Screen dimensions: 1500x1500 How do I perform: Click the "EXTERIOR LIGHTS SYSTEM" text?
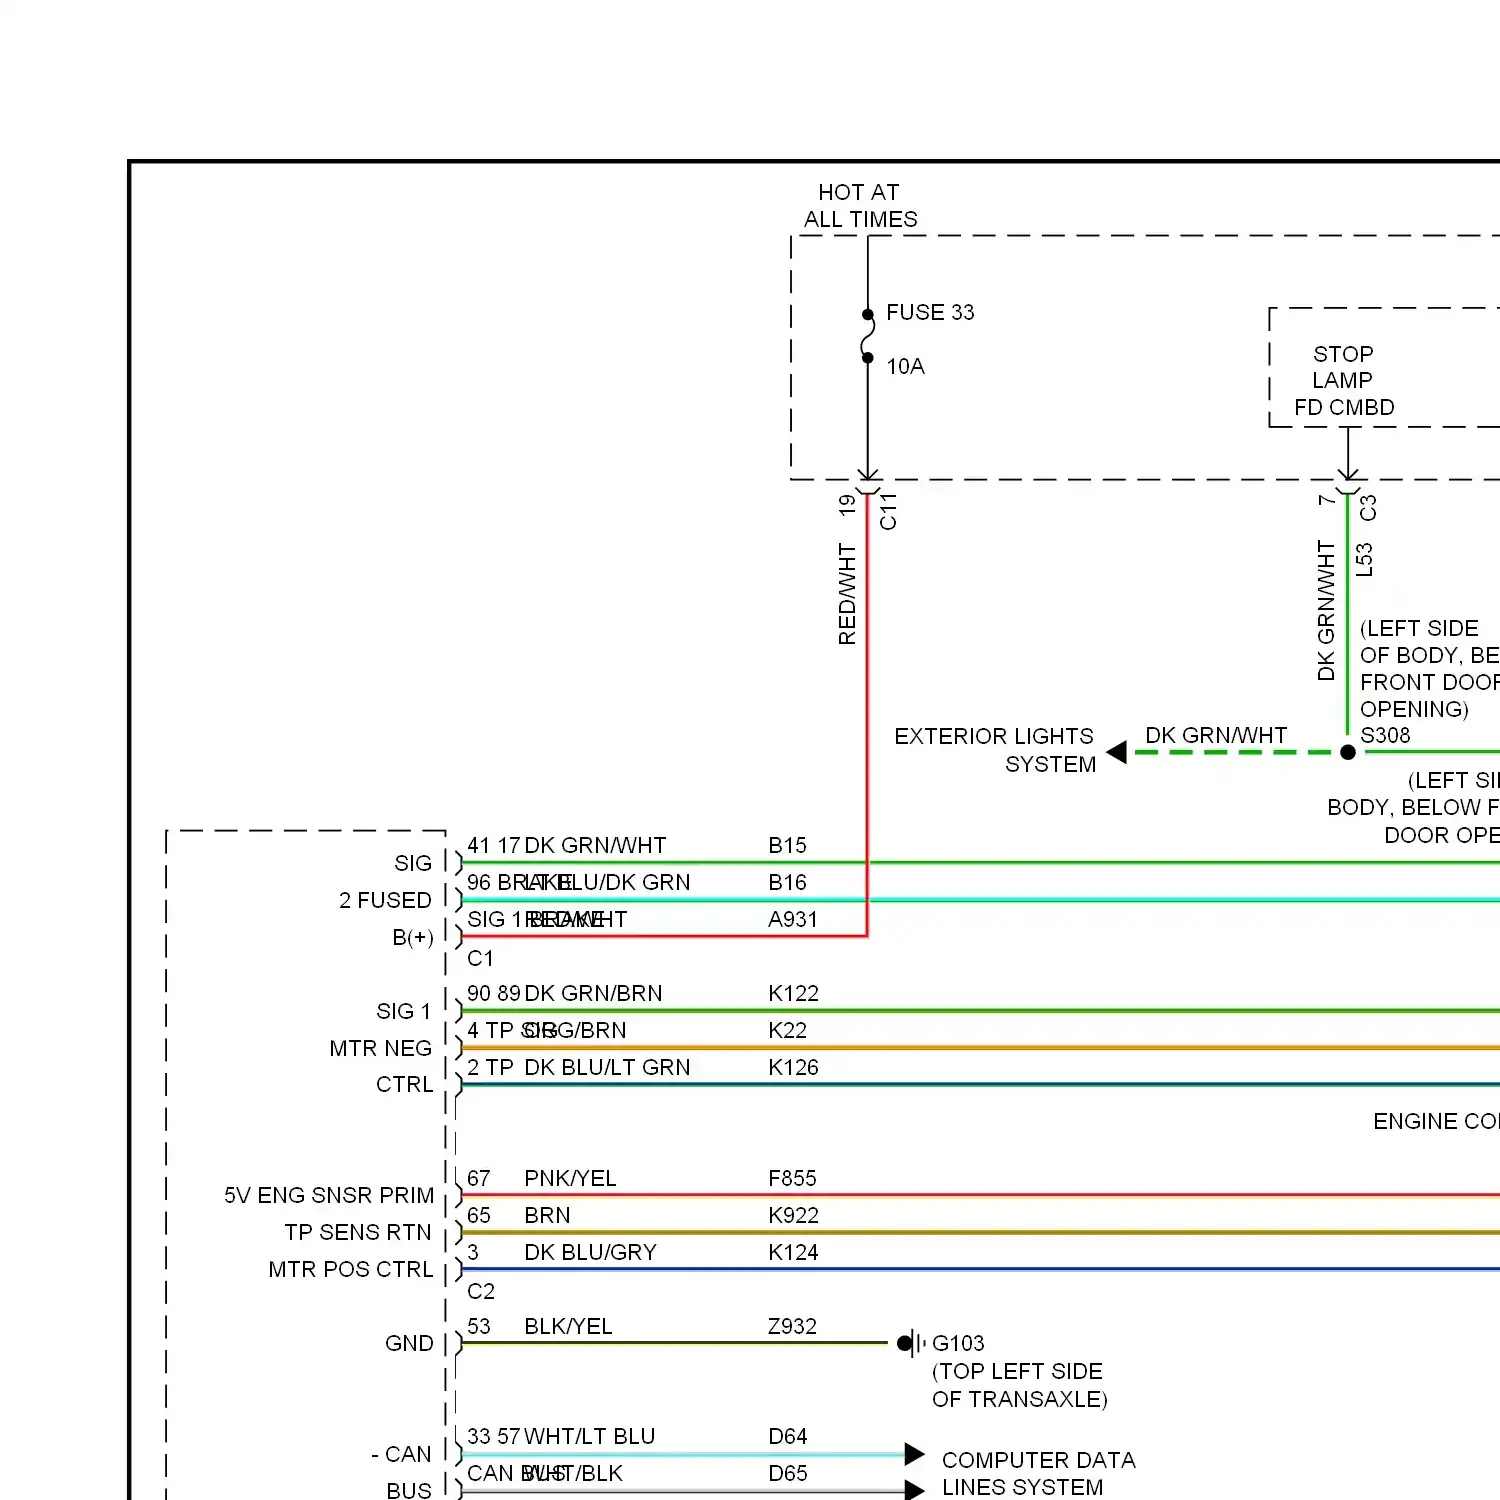[x=995, y=750]
